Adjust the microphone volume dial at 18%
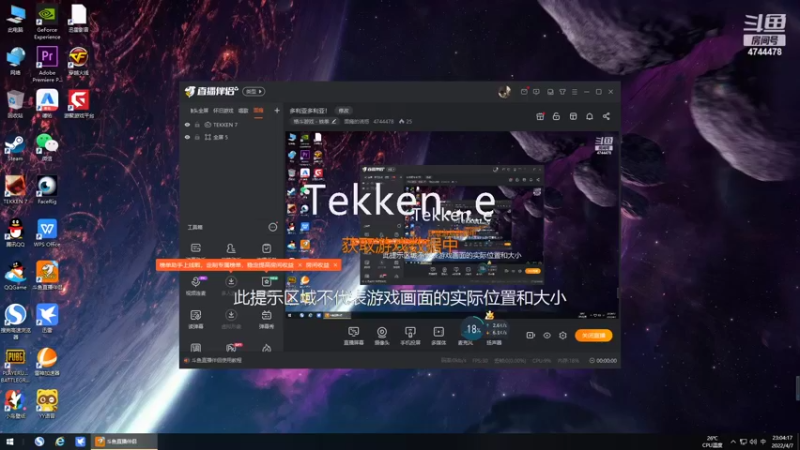The image size is (800, 450). coord(472,330)
